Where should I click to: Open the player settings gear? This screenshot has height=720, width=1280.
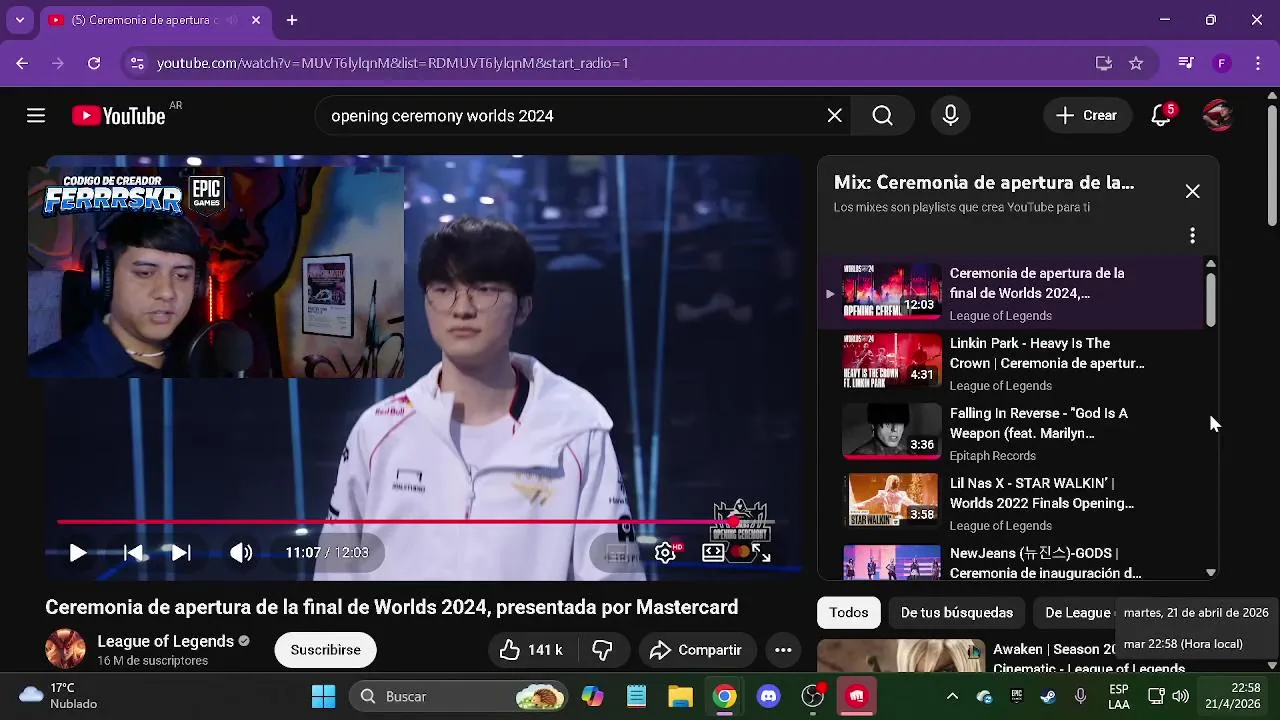click(x=665, y=553)
